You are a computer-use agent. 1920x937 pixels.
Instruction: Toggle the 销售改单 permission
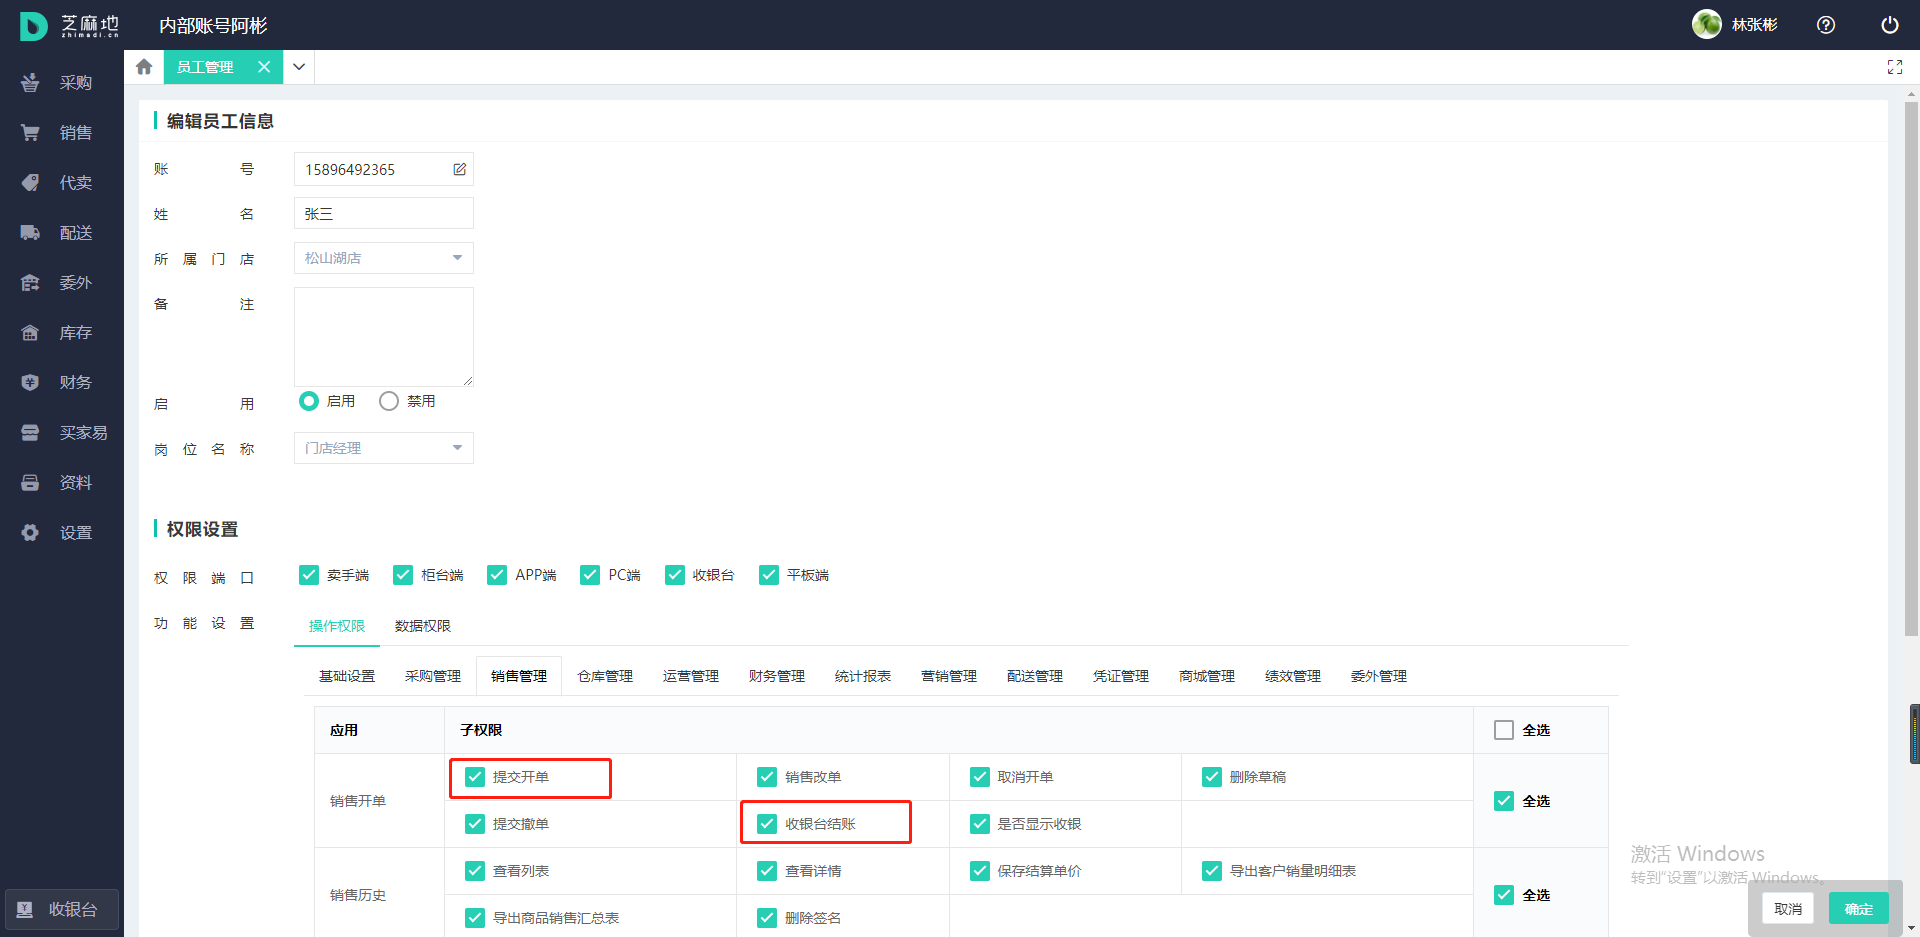tap(767, 777)
